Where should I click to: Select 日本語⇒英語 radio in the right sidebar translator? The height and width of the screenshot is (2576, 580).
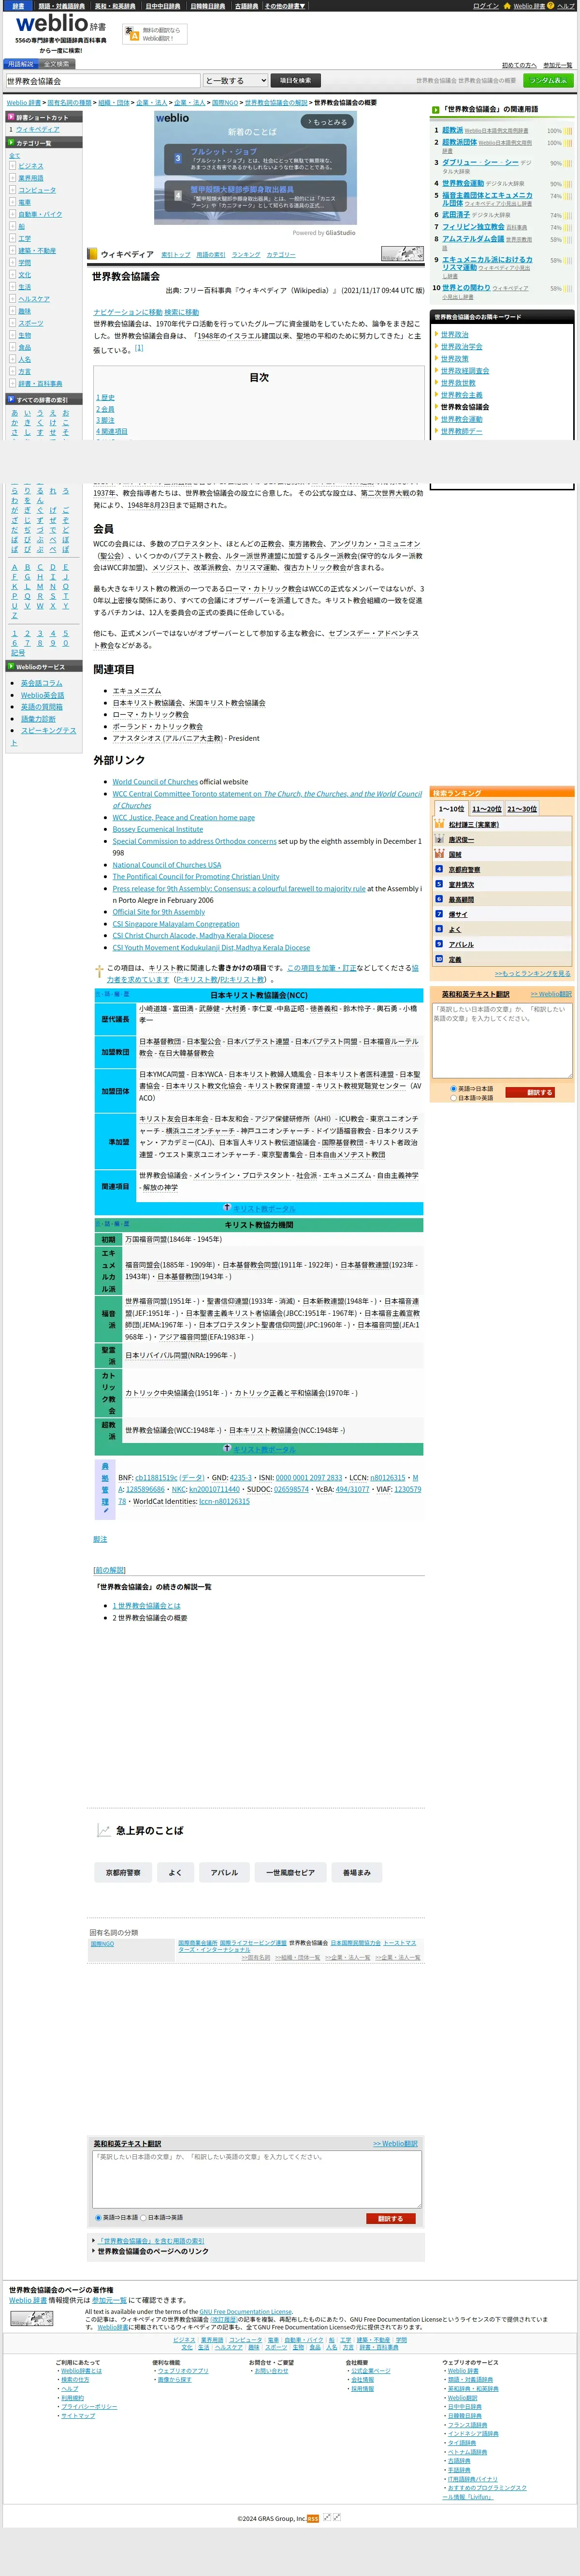[453, 1097]
